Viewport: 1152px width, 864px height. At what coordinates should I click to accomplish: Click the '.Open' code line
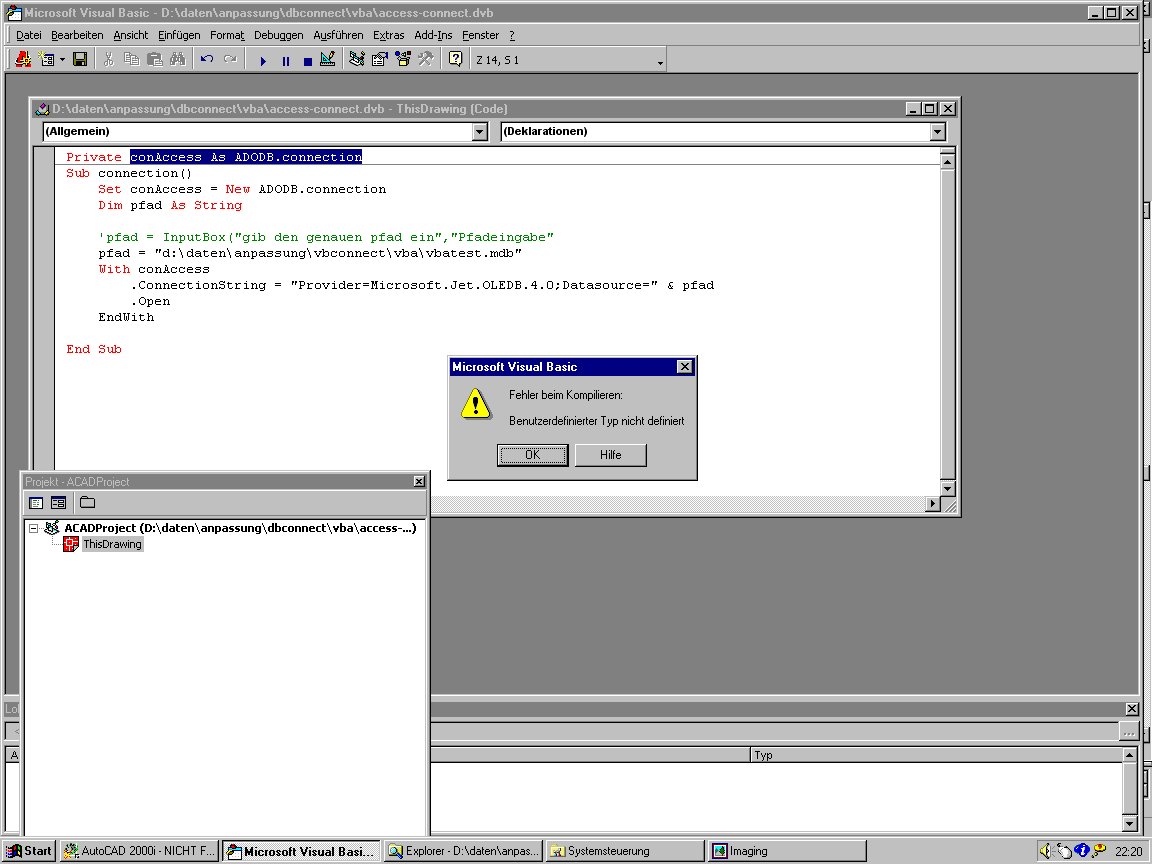click(x=151, y=301)
